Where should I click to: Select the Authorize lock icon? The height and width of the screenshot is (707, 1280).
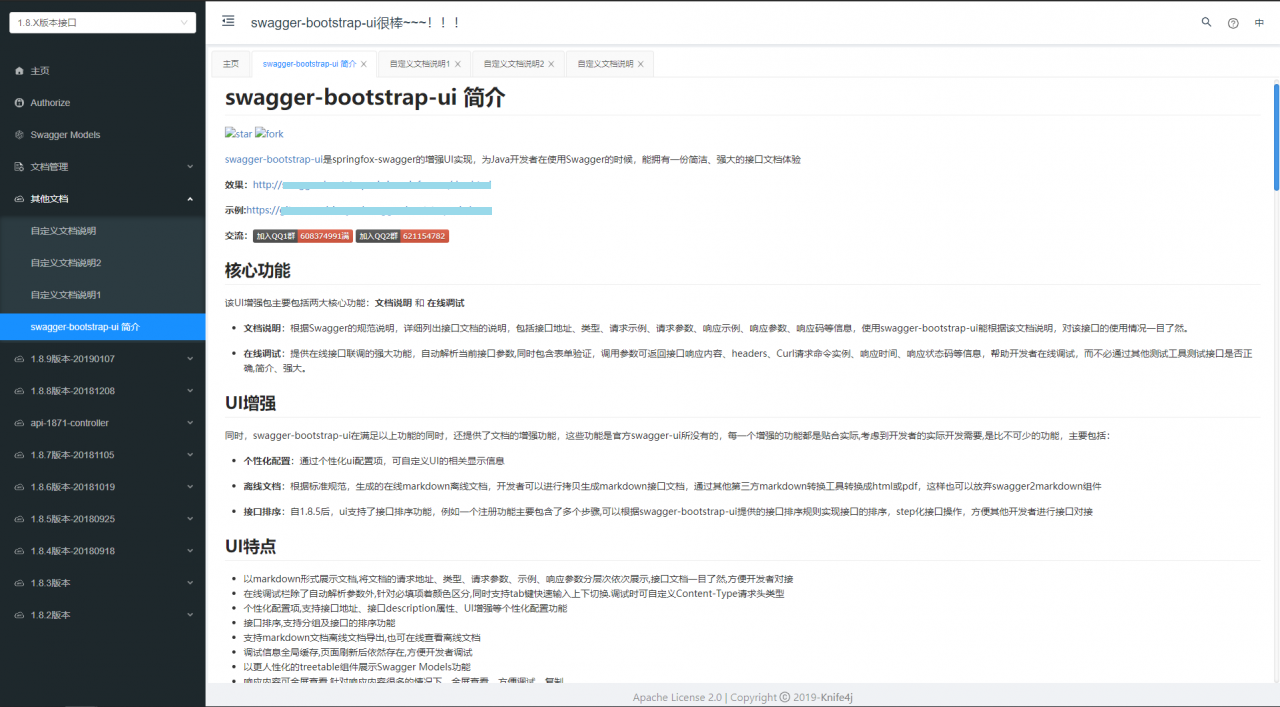tap(20, 102)
